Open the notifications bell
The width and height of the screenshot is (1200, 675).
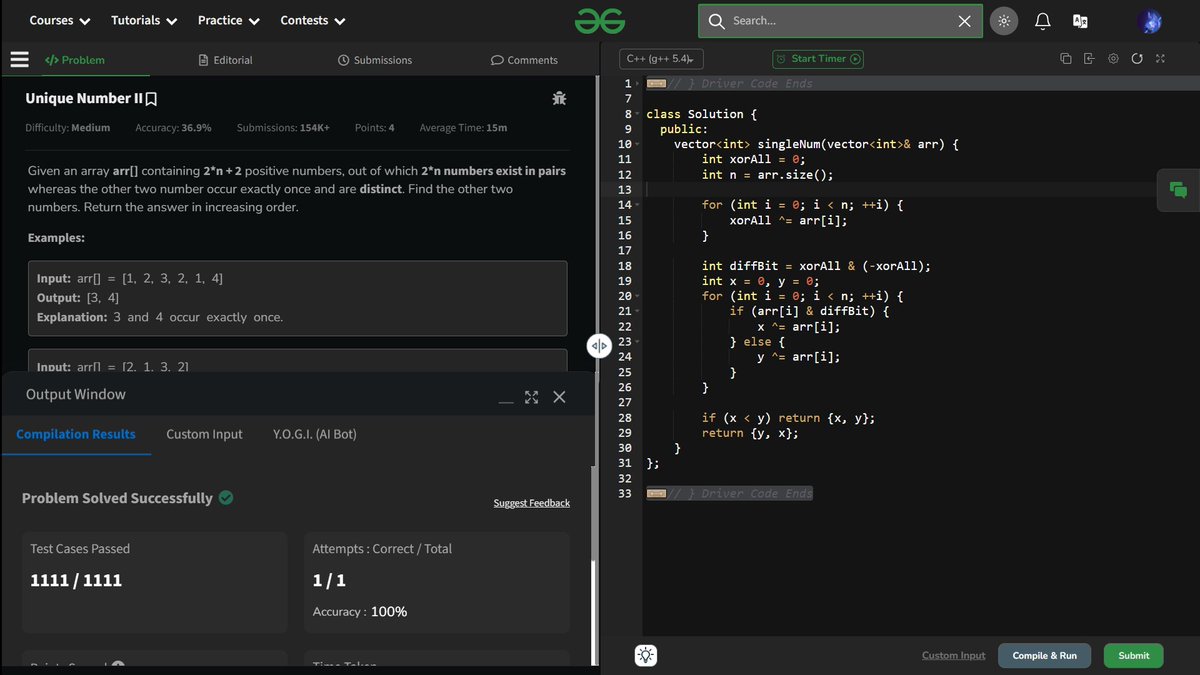pos(1043,21)
